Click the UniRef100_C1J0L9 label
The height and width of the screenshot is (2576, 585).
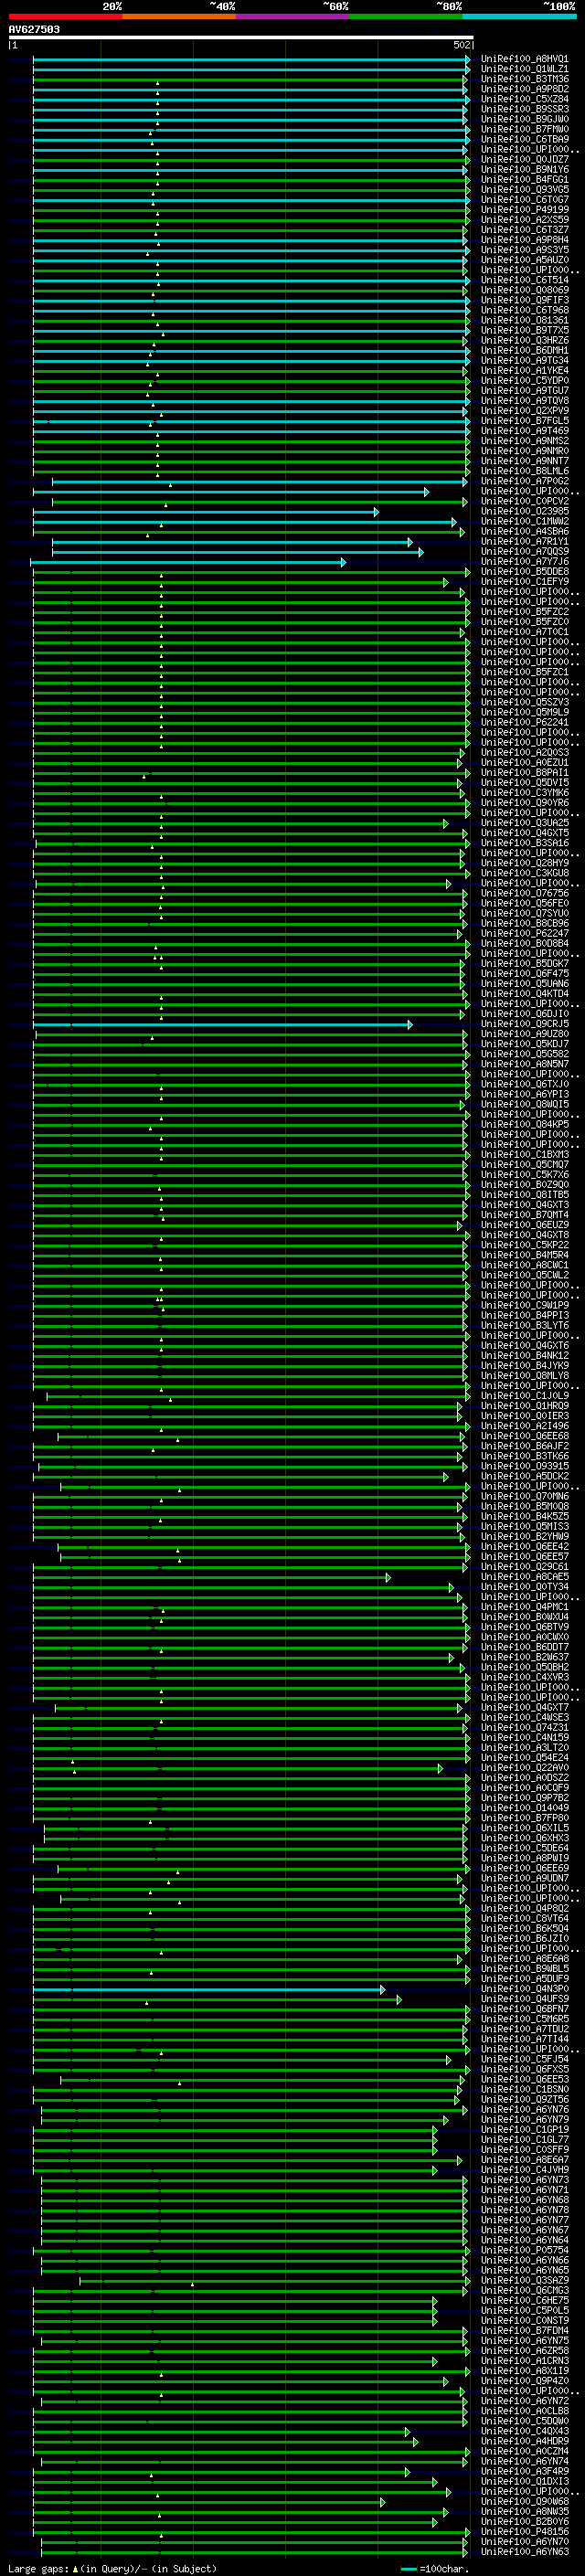pos(525,1396)
